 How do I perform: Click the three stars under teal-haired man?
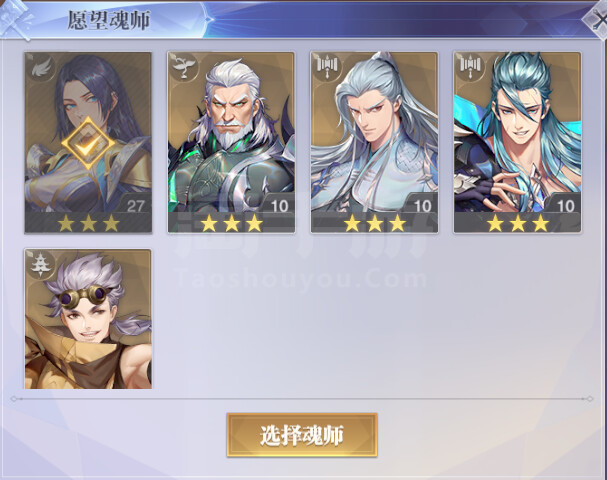pyautogui.click(x=518, y=223)
